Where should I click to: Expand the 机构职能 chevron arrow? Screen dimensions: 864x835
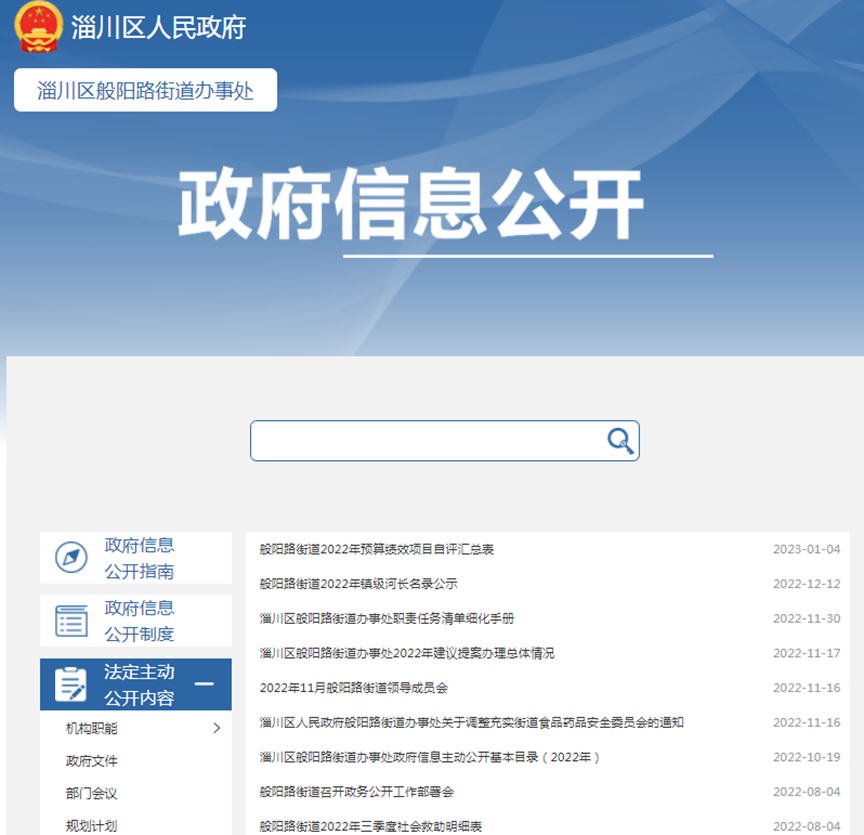[x=217, y=728]
